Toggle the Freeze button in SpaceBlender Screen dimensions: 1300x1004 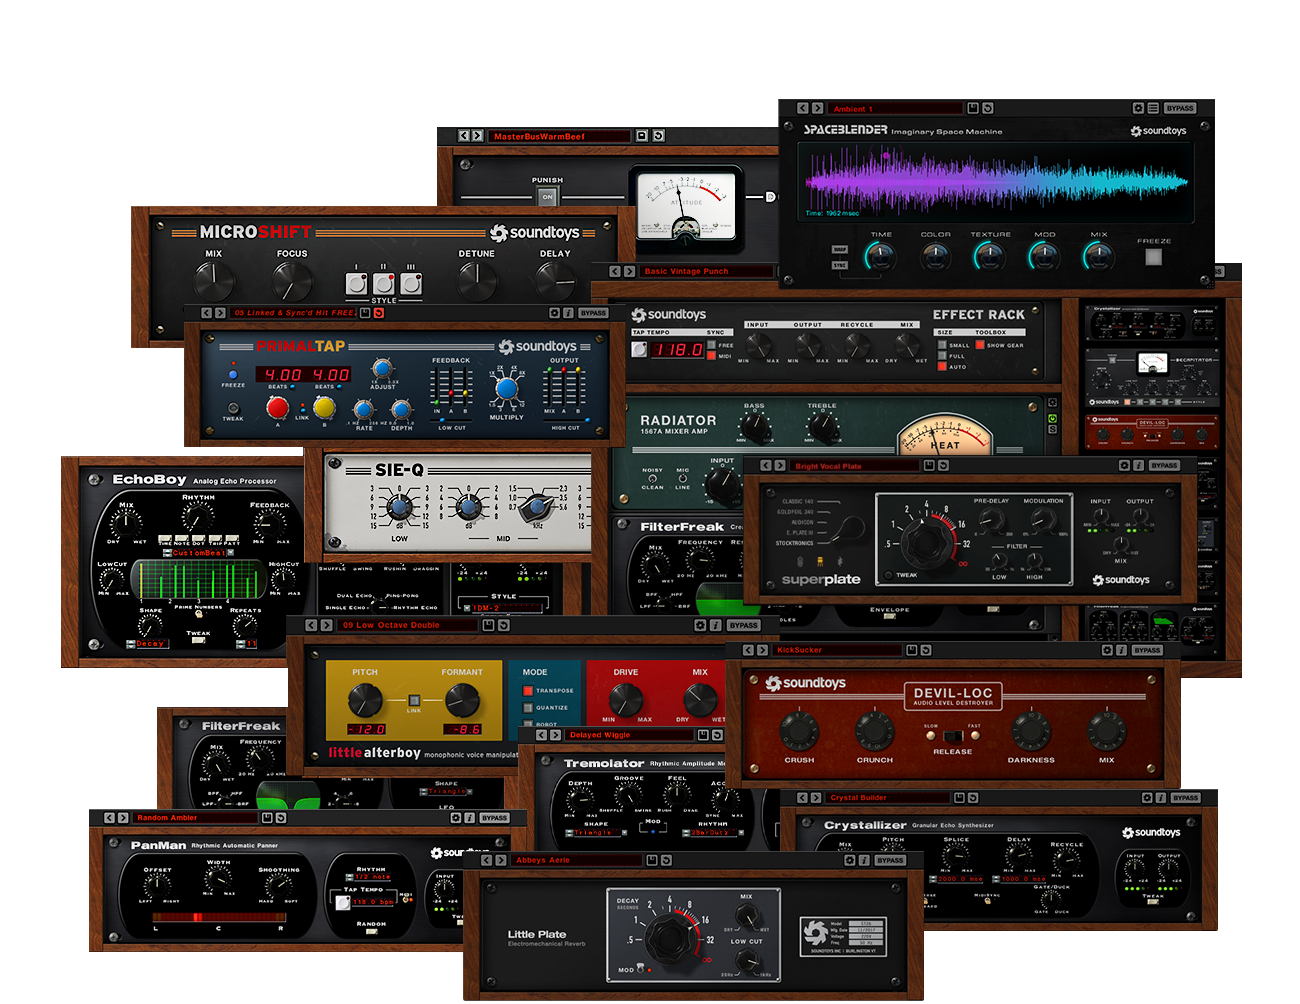coord(1153,257)
